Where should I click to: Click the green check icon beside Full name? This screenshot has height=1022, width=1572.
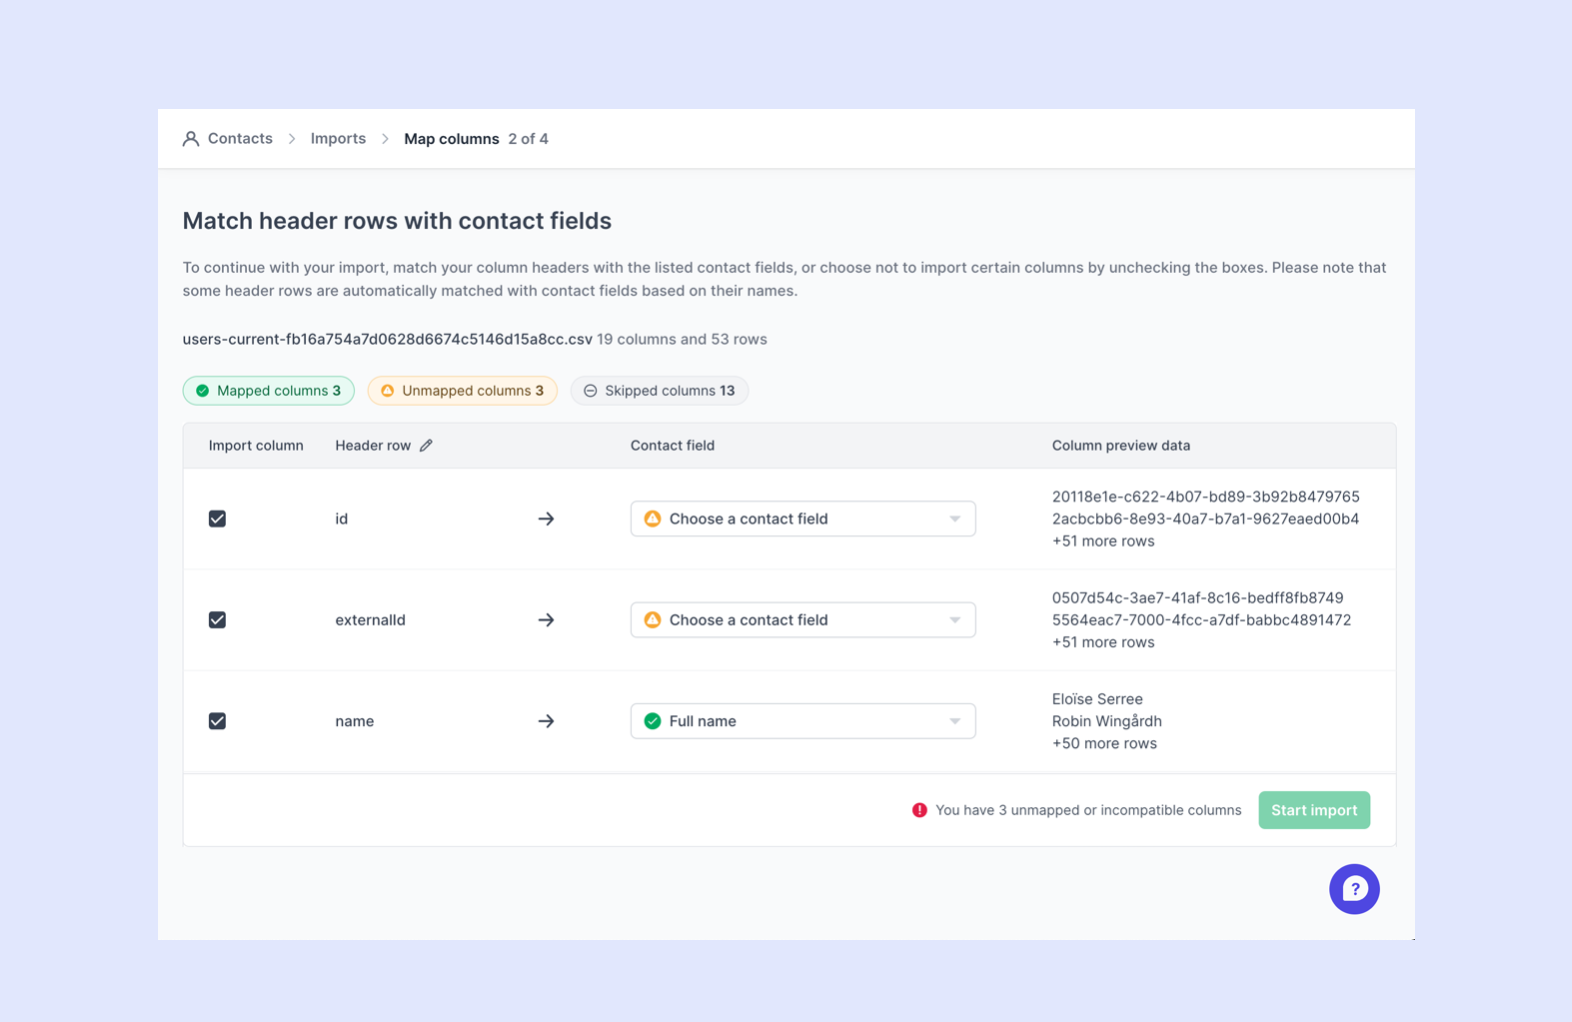(652, 721)
